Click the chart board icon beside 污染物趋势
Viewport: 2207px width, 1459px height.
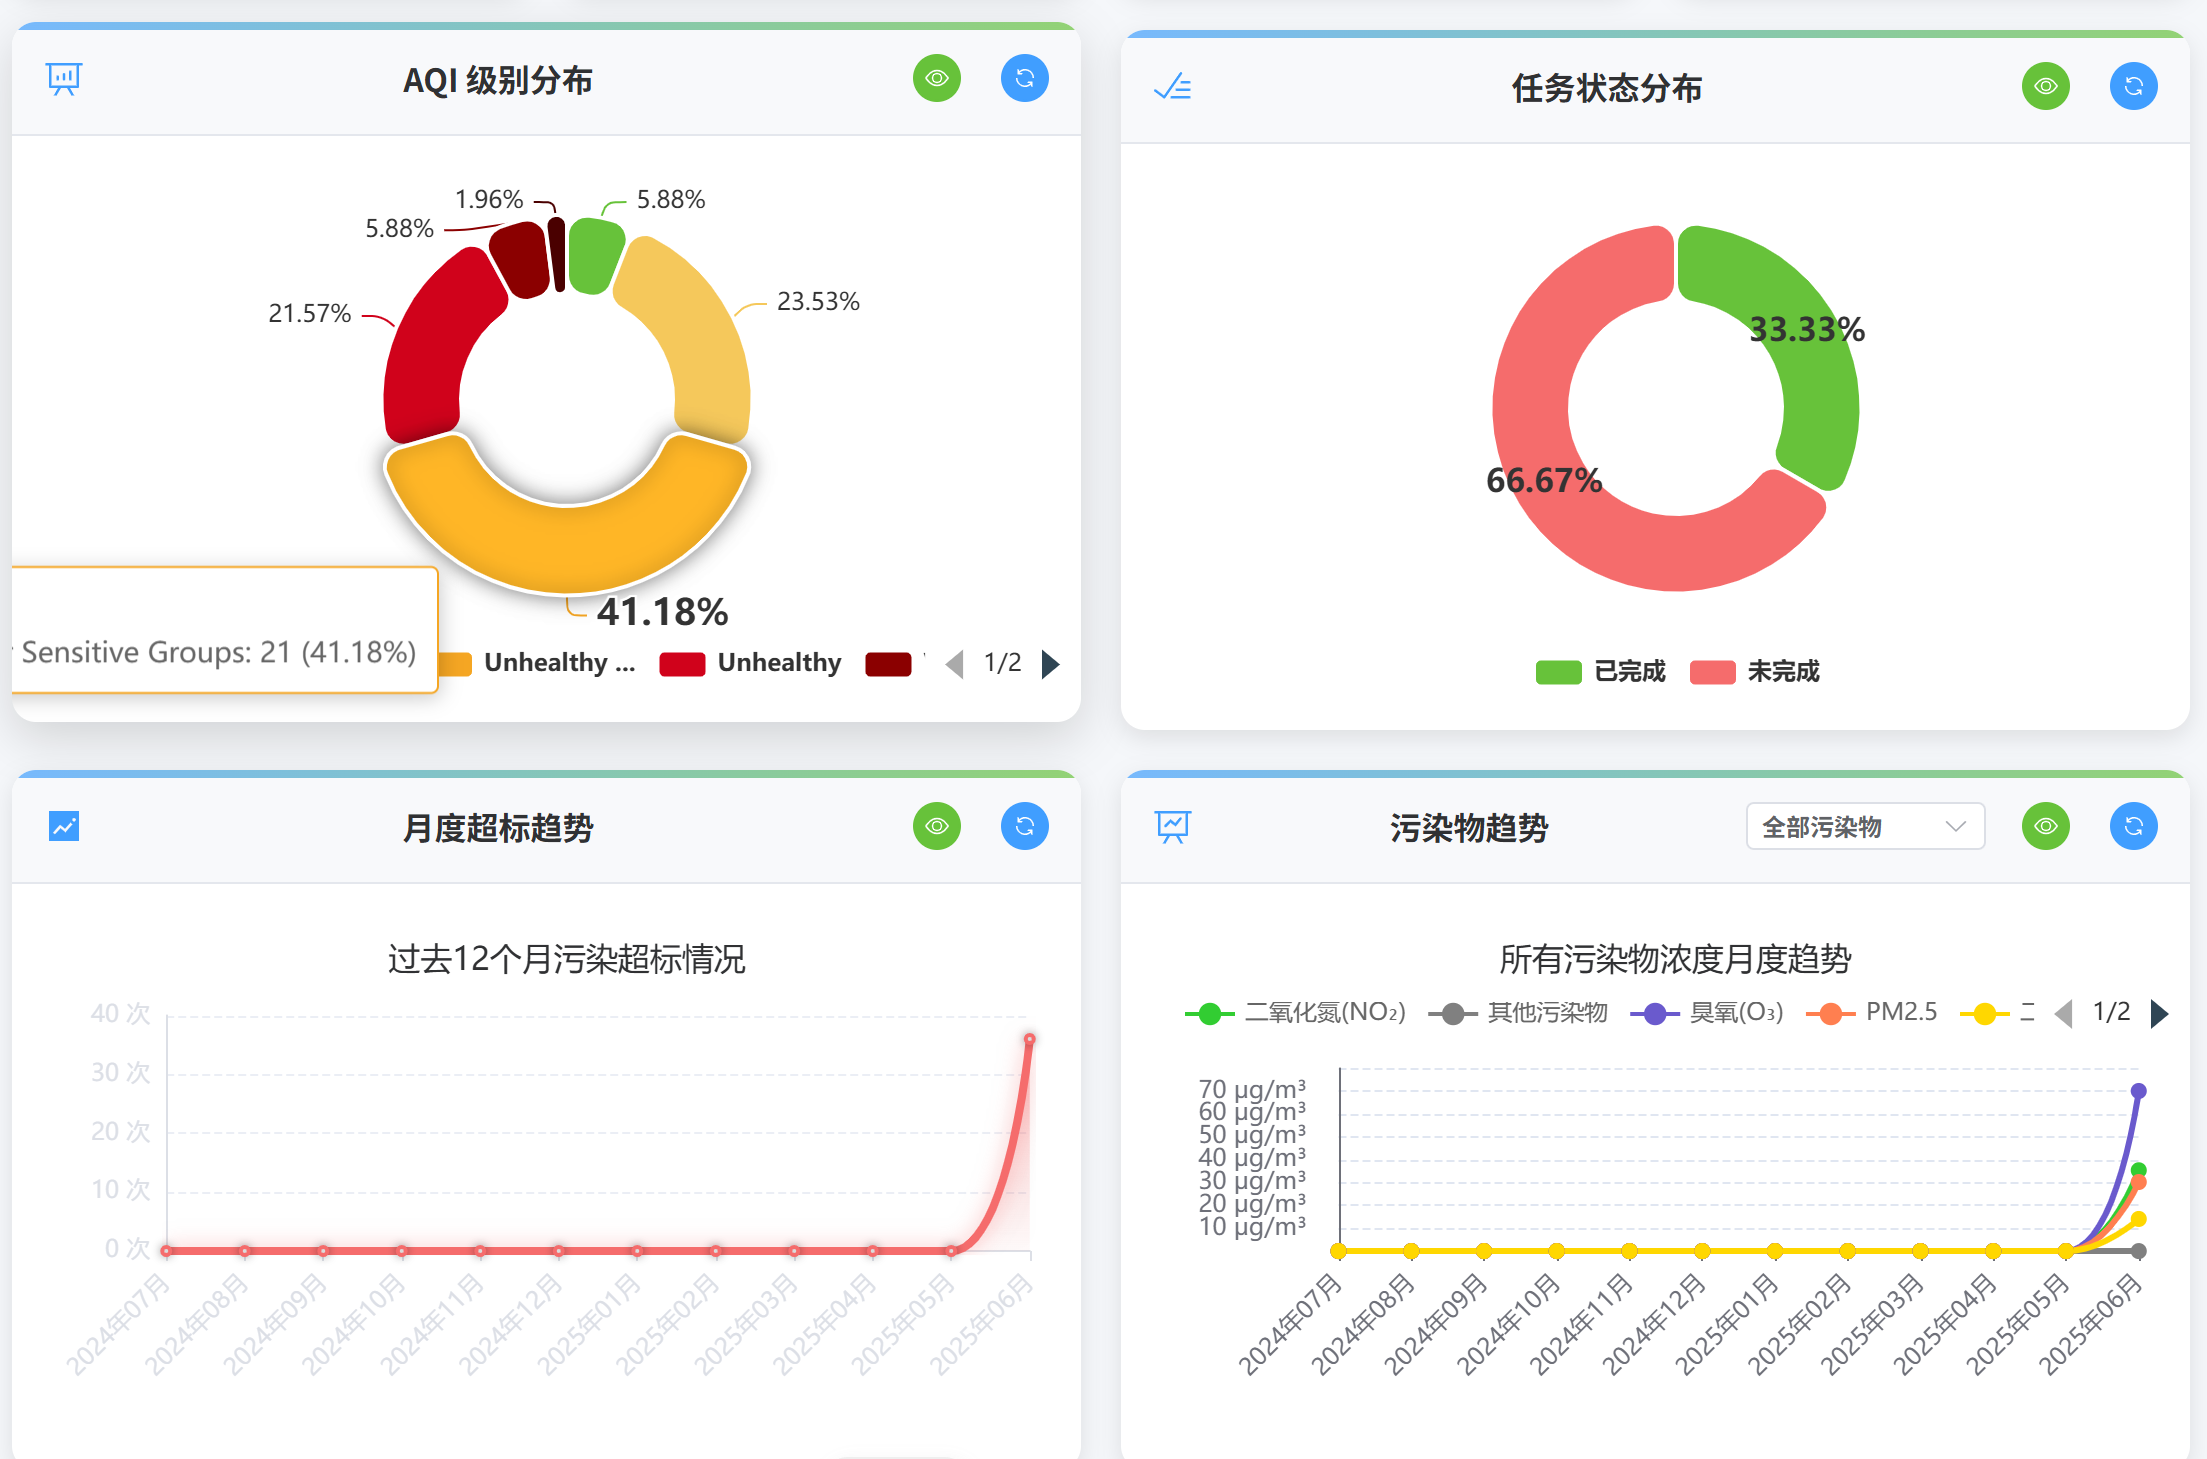[x=1172, y=826]
